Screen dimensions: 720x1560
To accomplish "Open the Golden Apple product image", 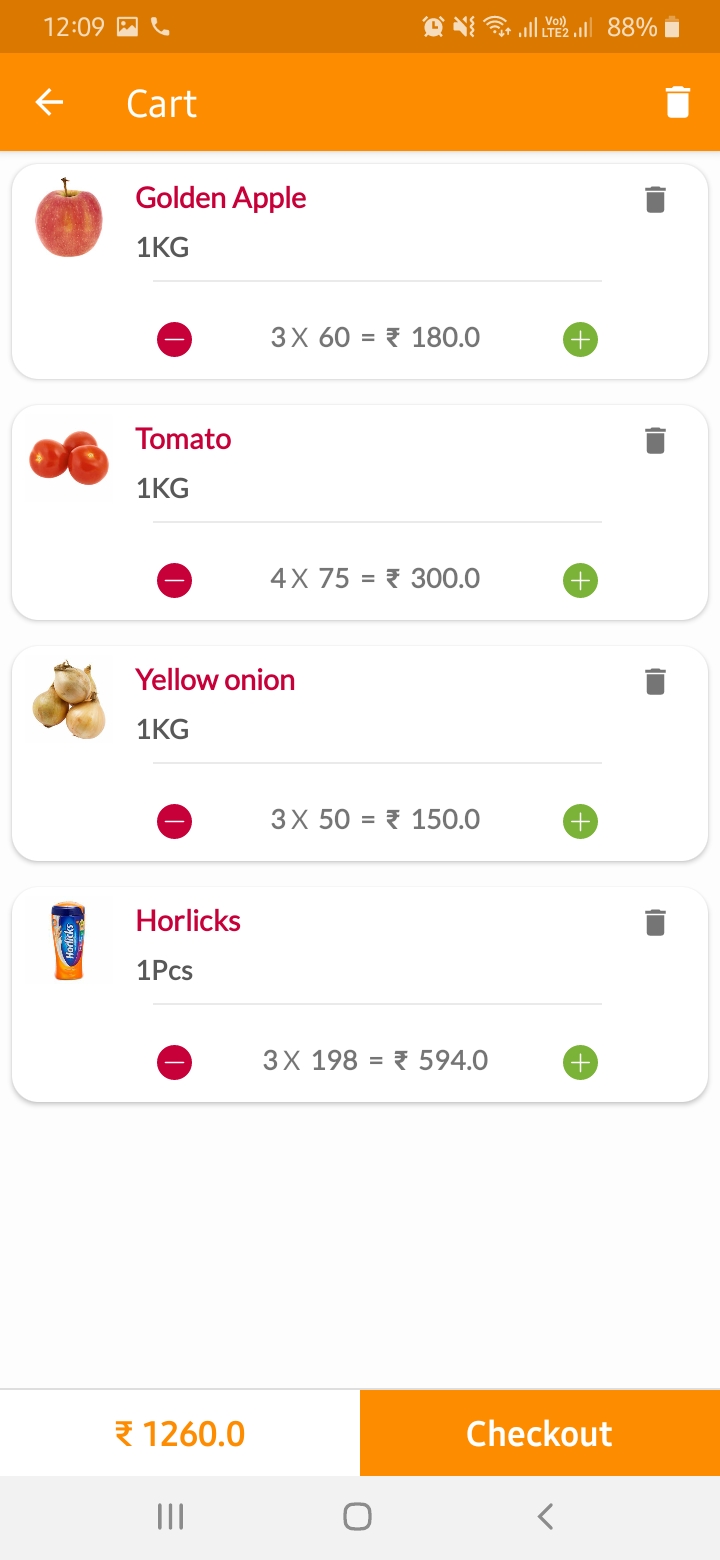I will click(68, 218).
